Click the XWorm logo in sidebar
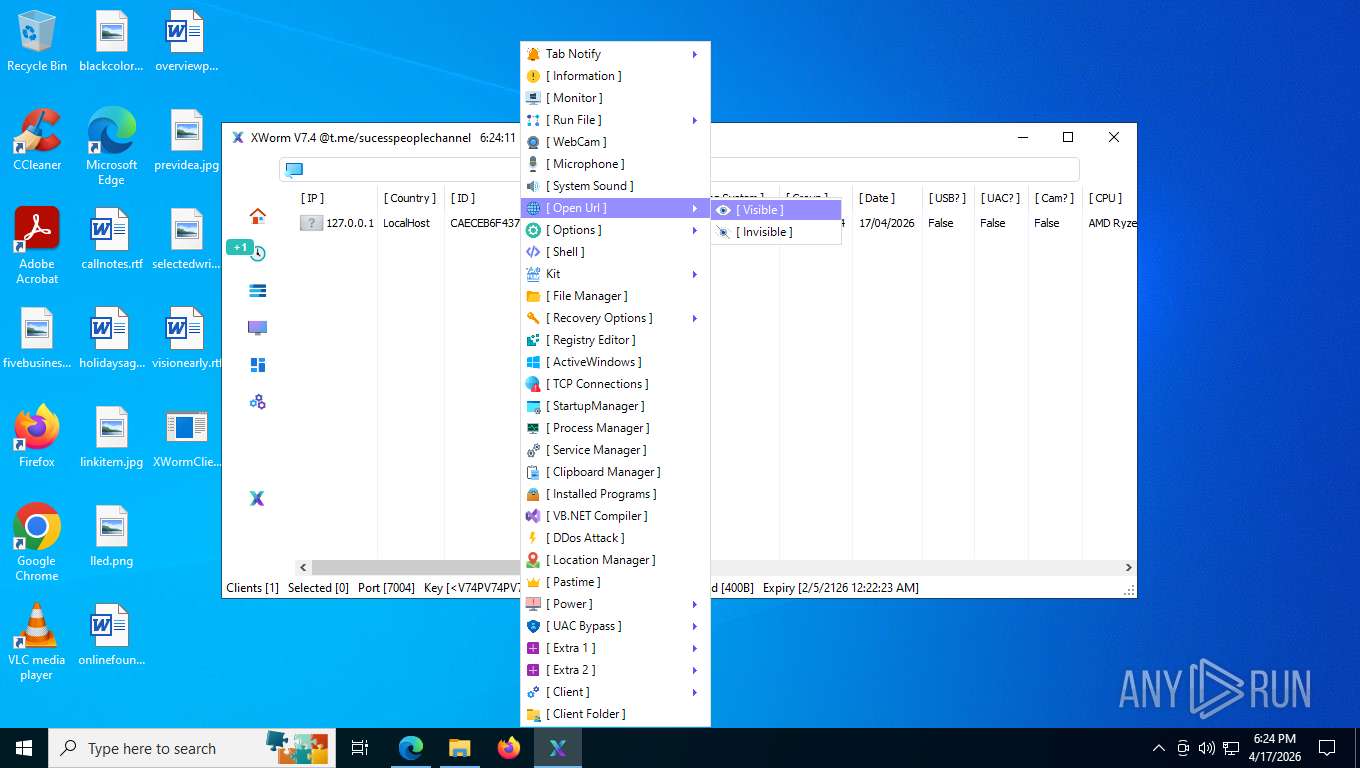Image resolution: width=1360 pixels, height=768 pixels. pyautogui.click(x=257, y=498)
